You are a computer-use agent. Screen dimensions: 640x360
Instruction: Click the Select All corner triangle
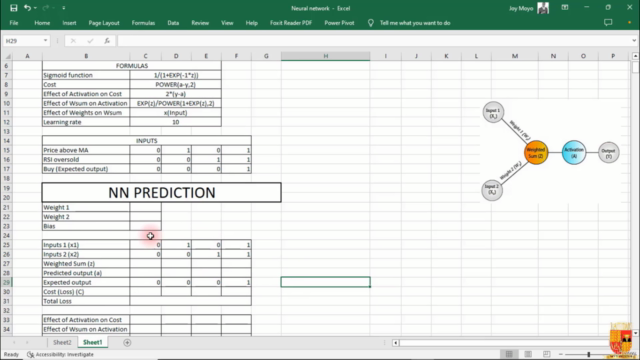coord(8,56)
